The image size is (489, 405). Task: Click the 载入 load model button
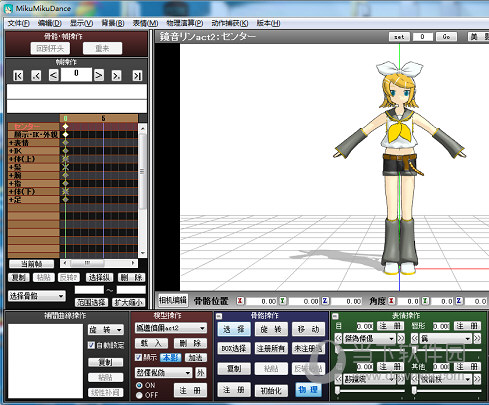tap(151, 343)
